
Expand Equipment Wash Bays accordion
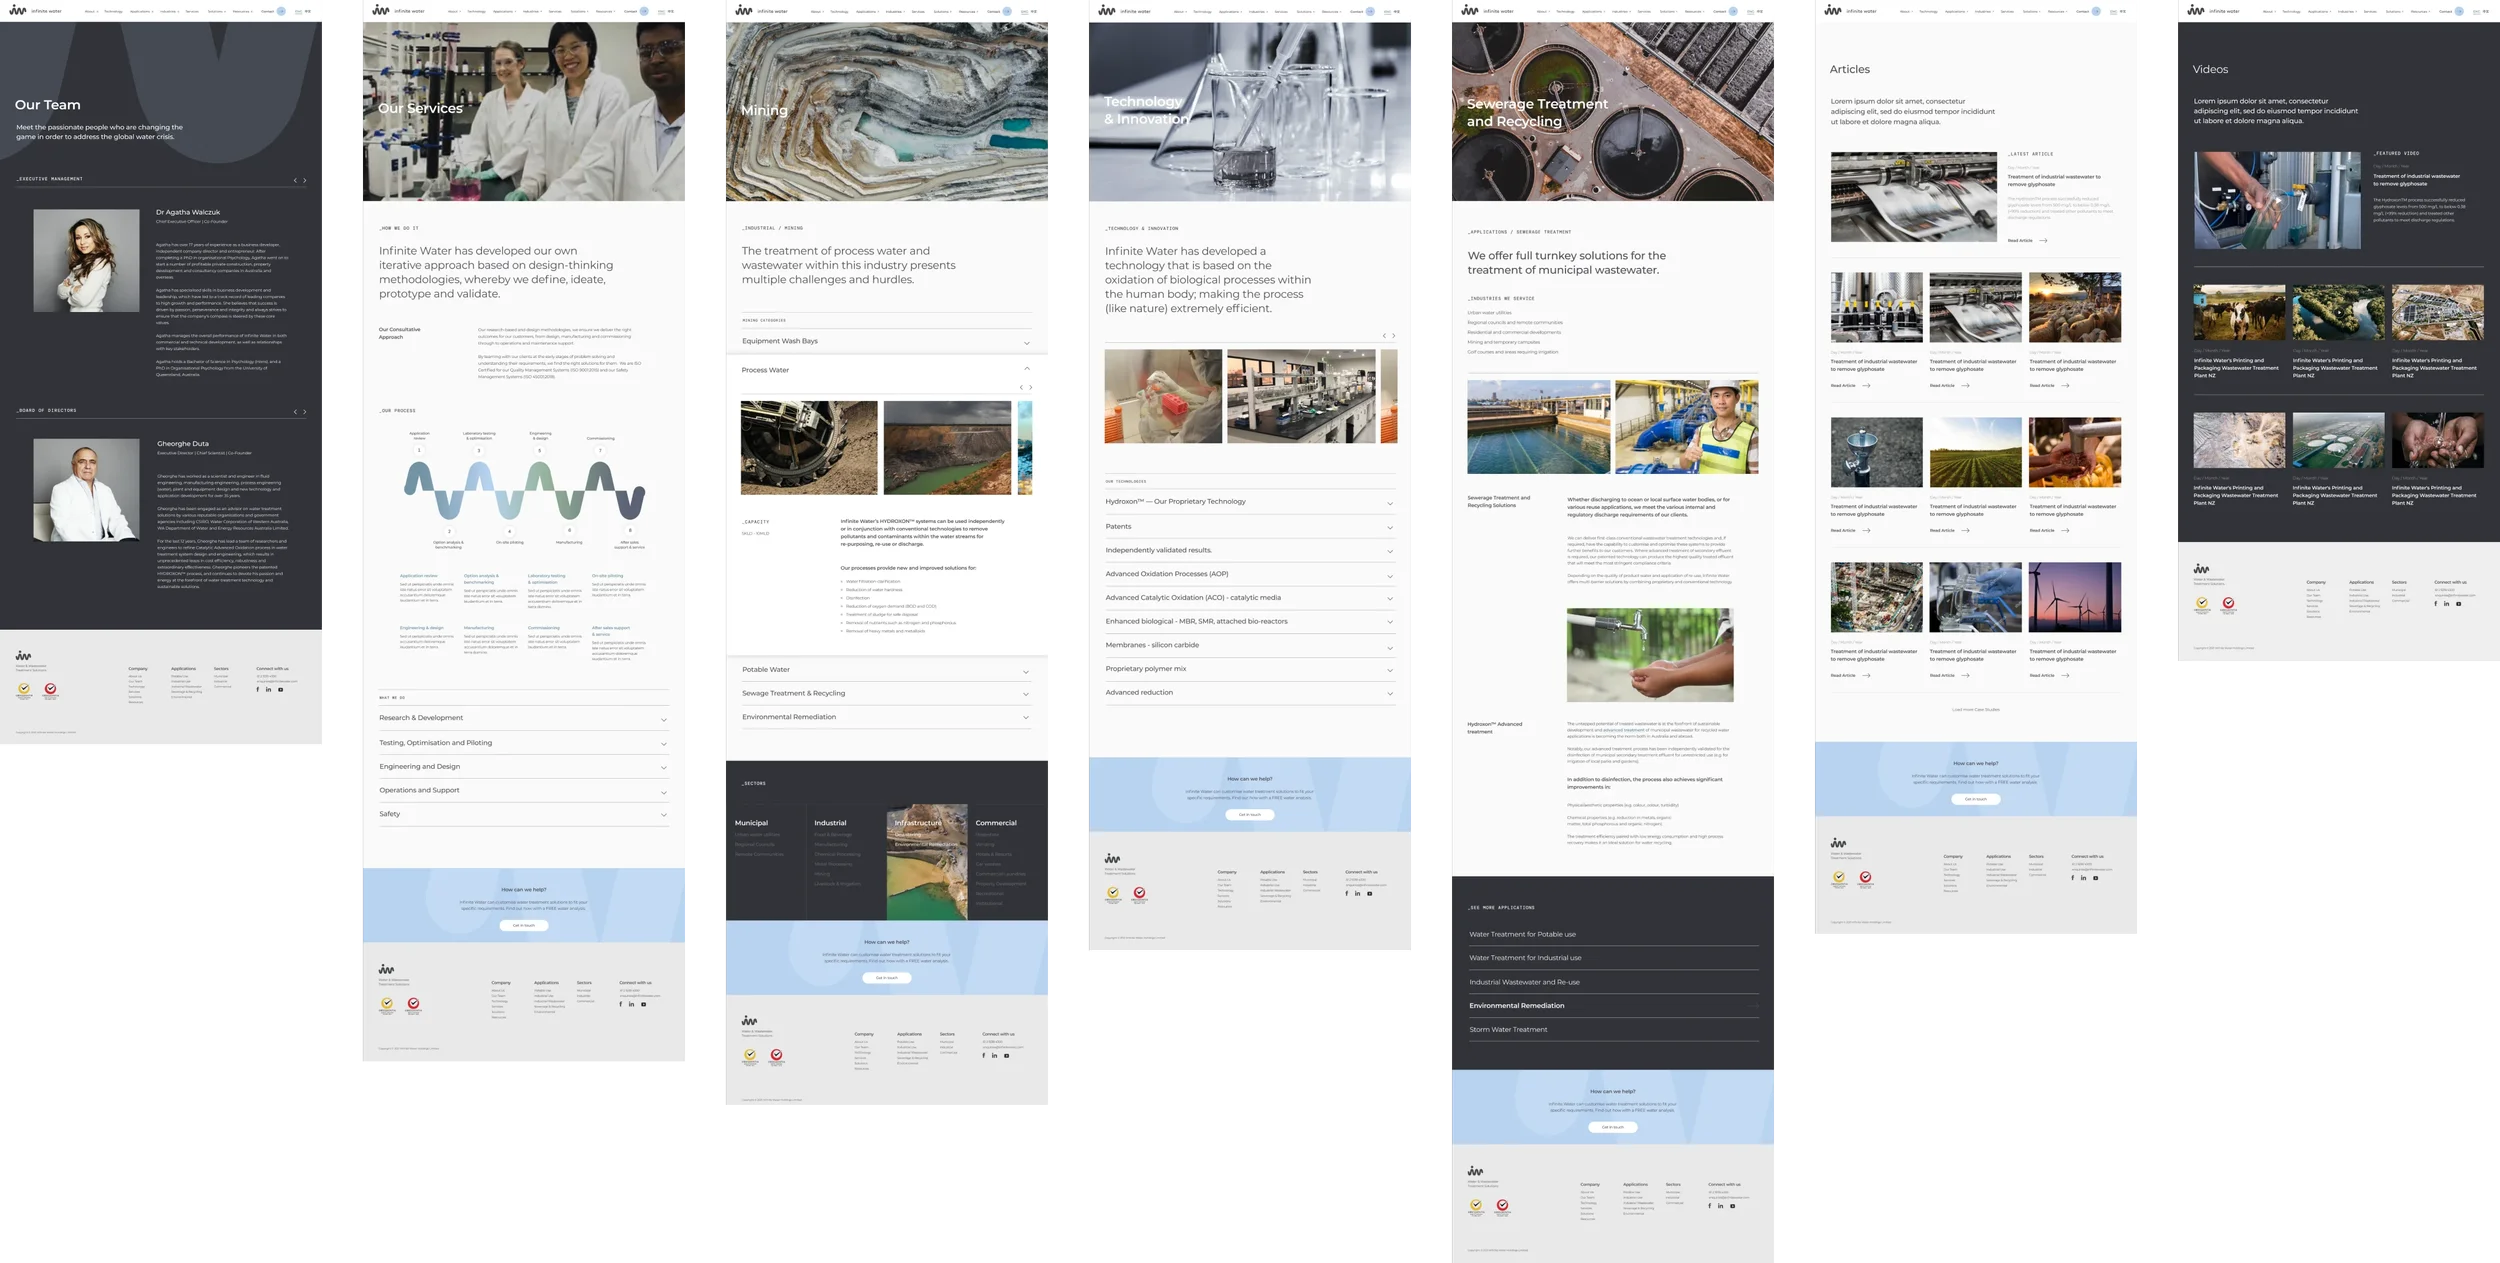tap(1027, 343)
